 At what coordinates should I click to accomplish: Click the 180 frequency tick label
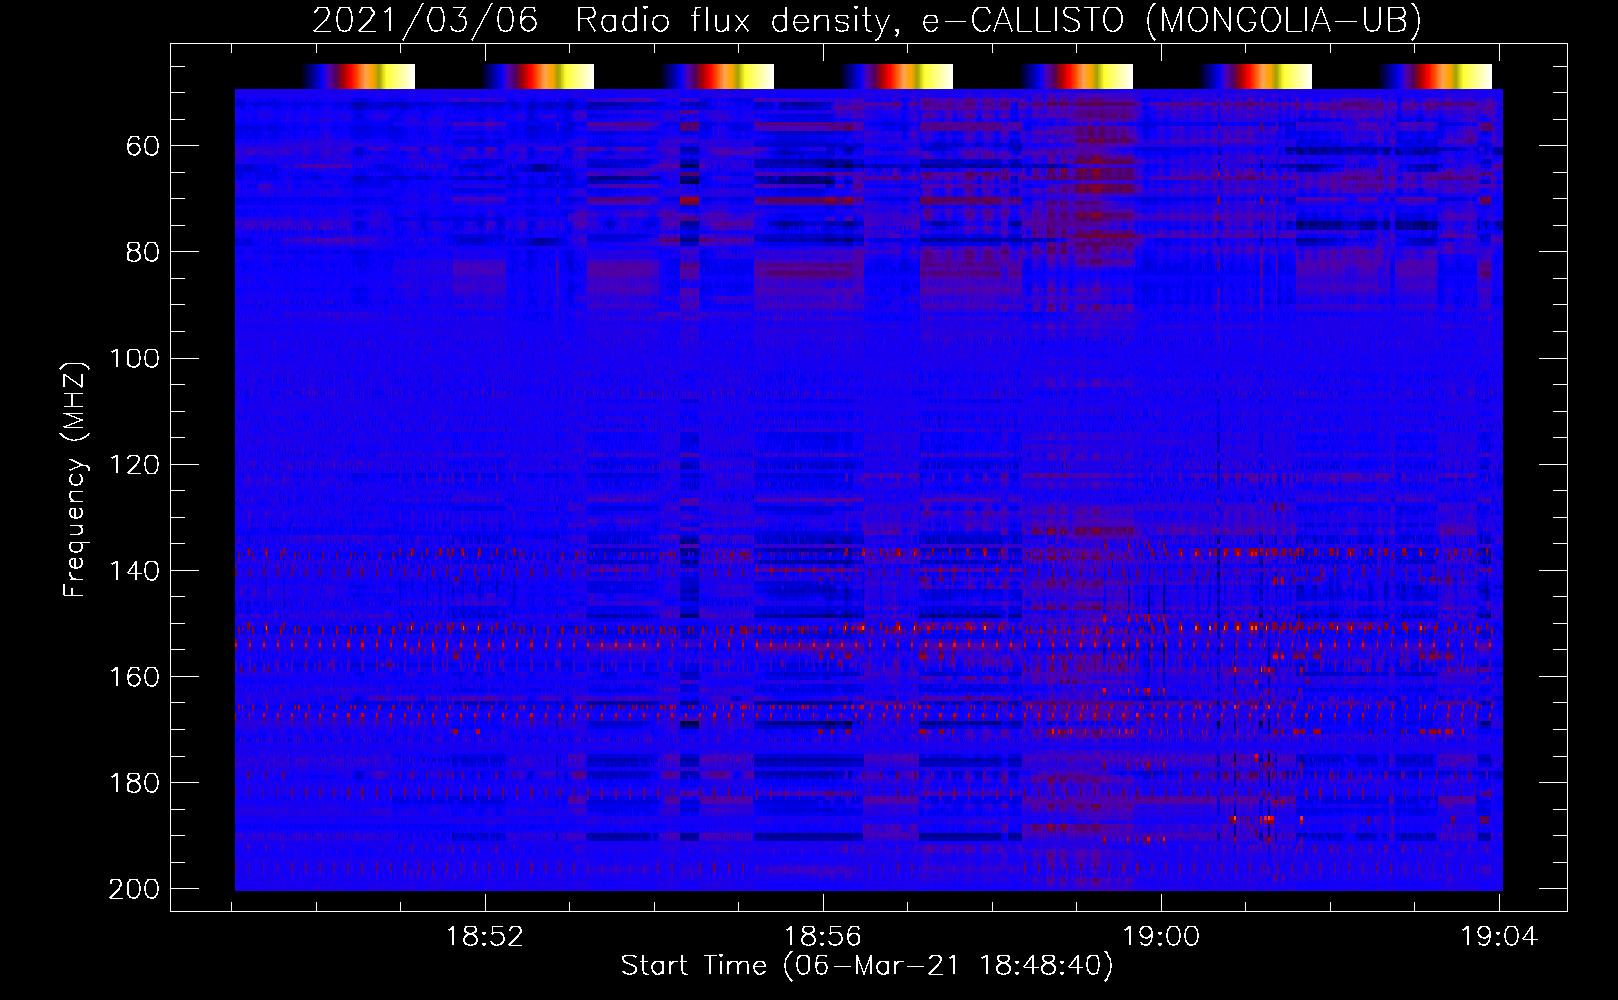click(x=134, y=783)
